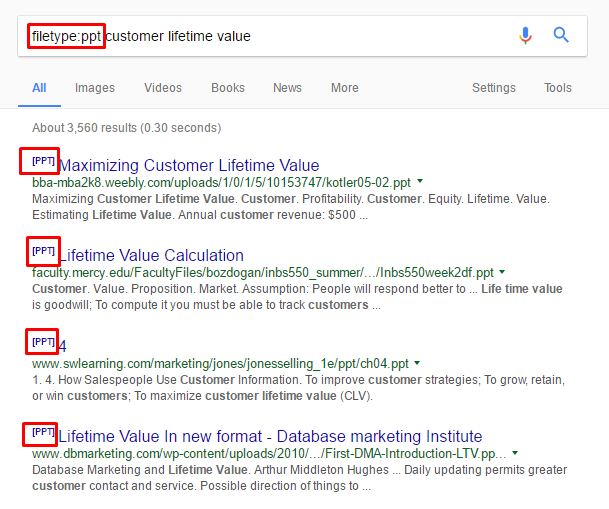The width and height of the screenshot is (609, 509).
Task: Open the search Tools options
Action: point(557,88)
